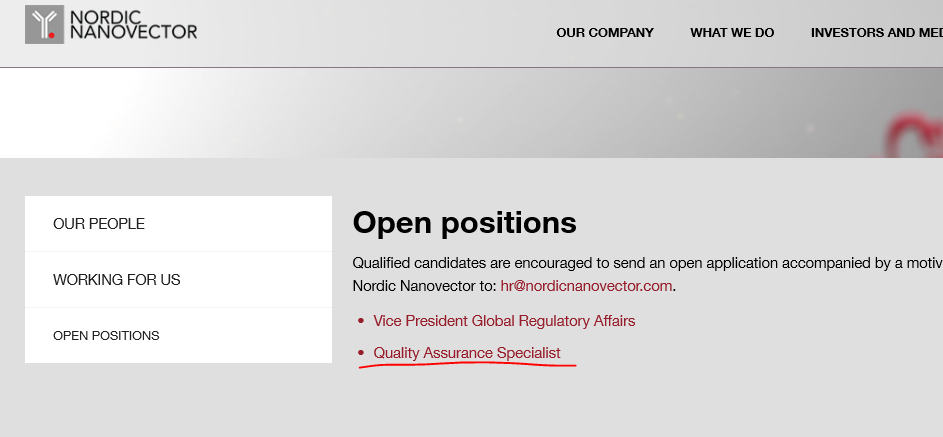Open the INVESTORS AND MEDIA menu
This screenshot has width=943, height=437.
pos(876,33)
